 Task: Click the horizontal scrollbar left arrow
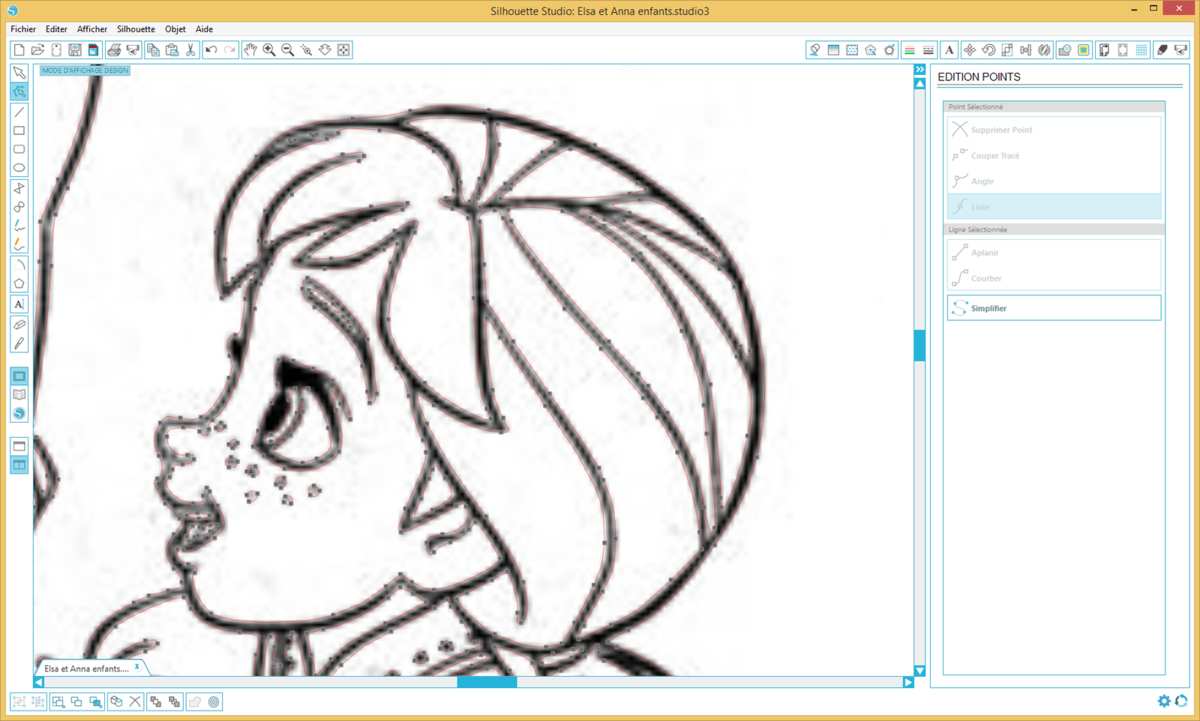(39, 682)
